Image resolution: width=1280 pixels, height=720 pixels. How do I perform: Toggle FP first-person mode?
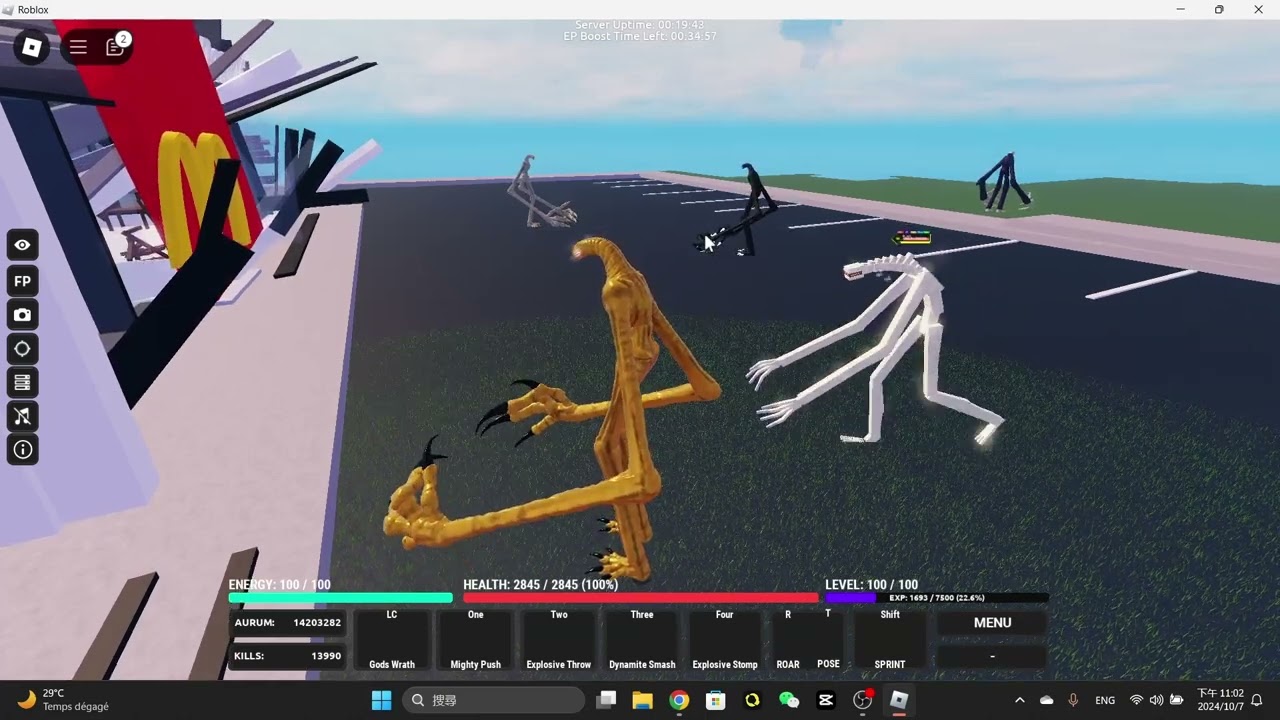click(23, 281)
